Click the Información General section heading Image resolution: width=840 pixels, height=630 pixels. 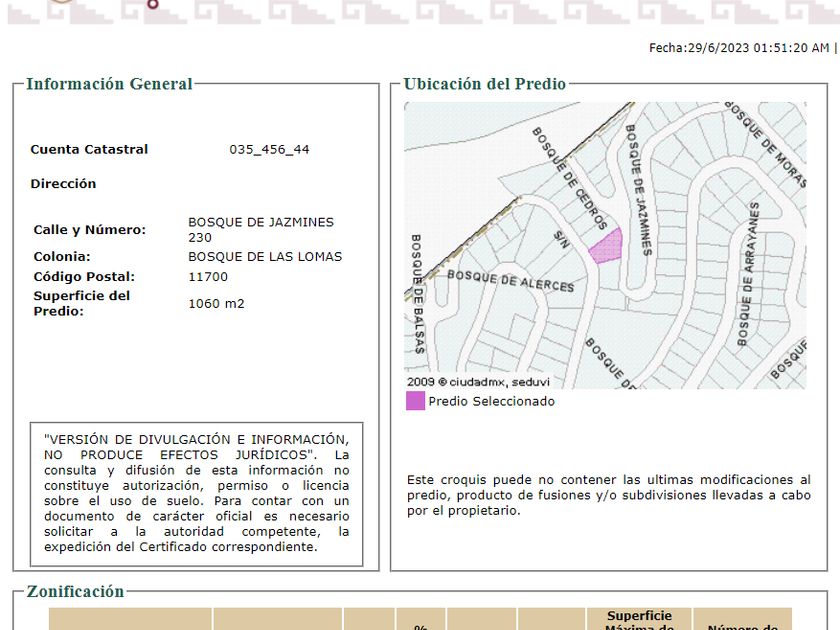coord(109,84)
